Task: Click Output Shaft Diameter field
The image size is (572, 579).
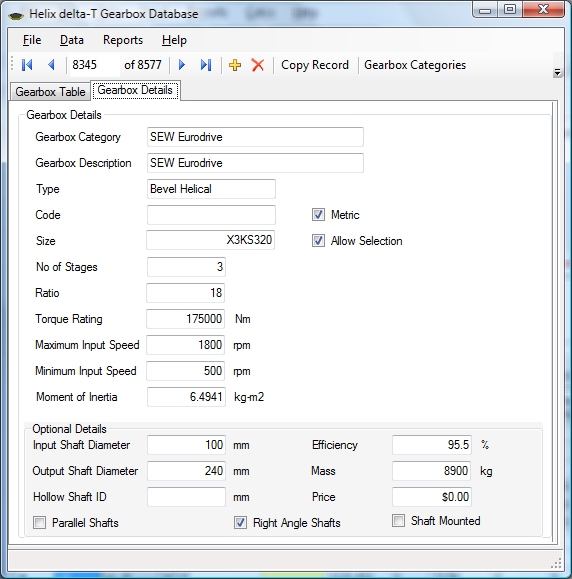Action: click(186, 471)
